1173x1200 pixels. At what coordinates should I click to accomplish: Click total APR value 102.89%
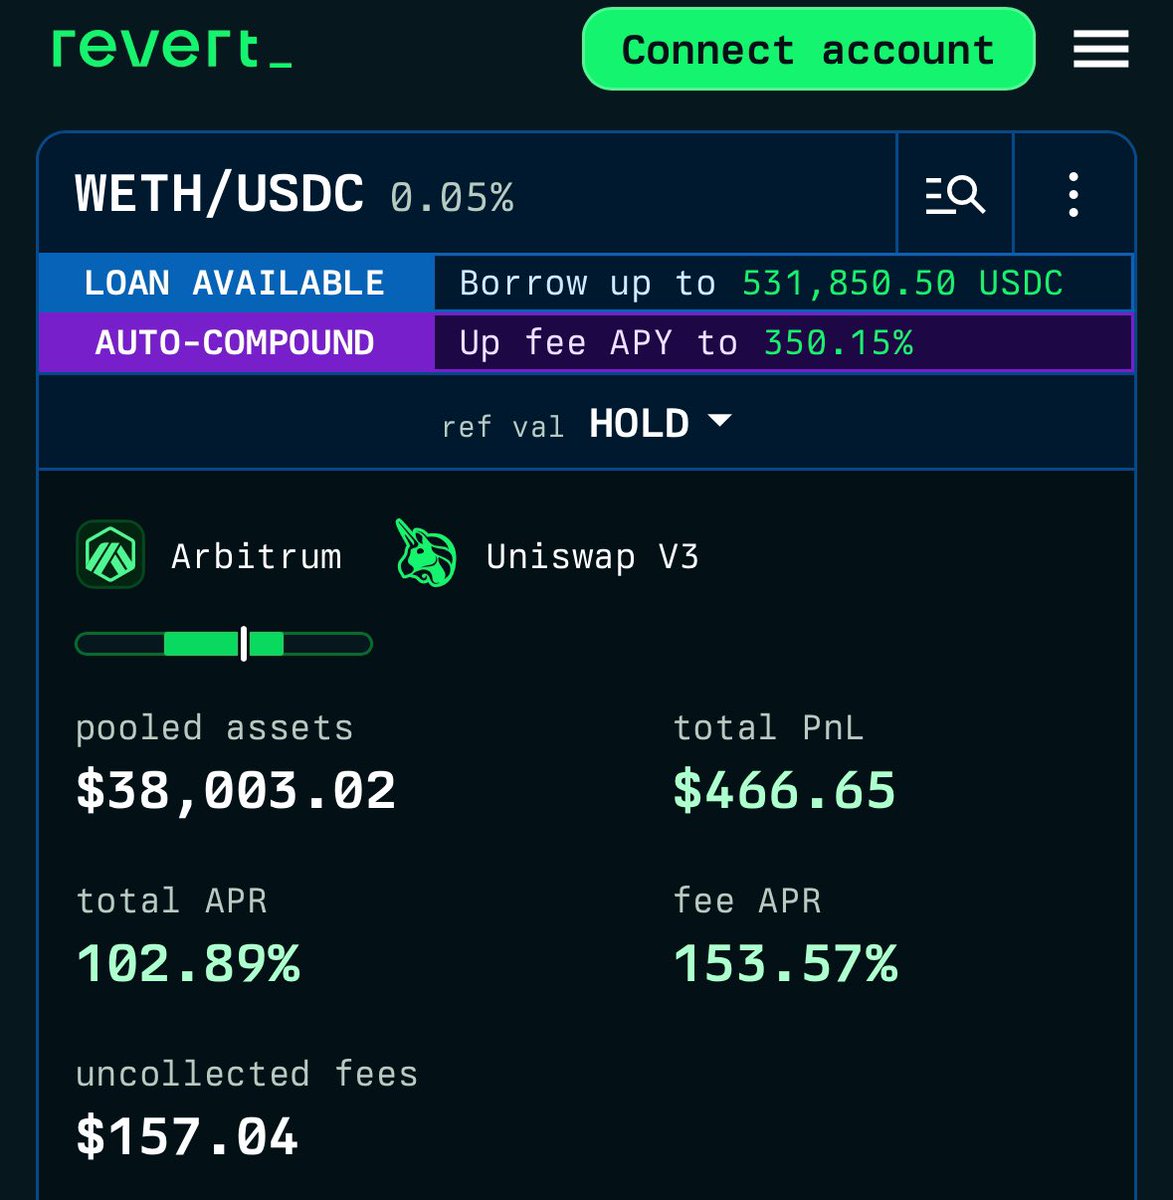(188, 964)
